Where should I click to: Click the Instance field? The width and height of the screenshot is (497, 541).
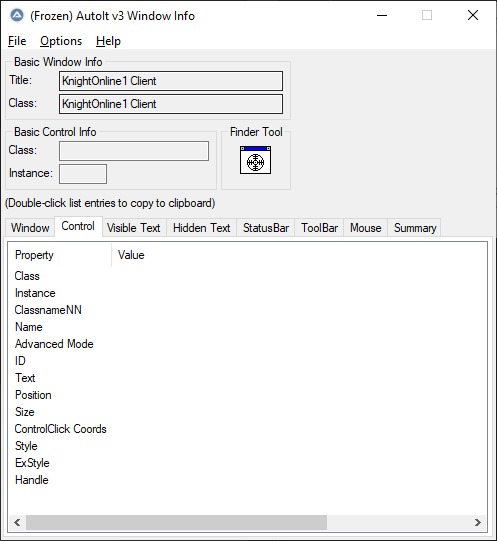click(x=83, y=174)
